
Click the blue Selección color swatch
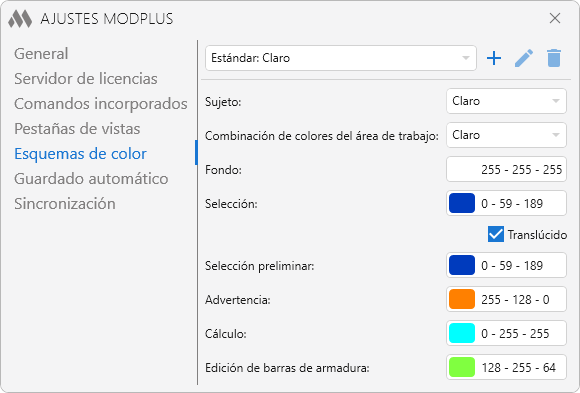[x=462, y=203]
